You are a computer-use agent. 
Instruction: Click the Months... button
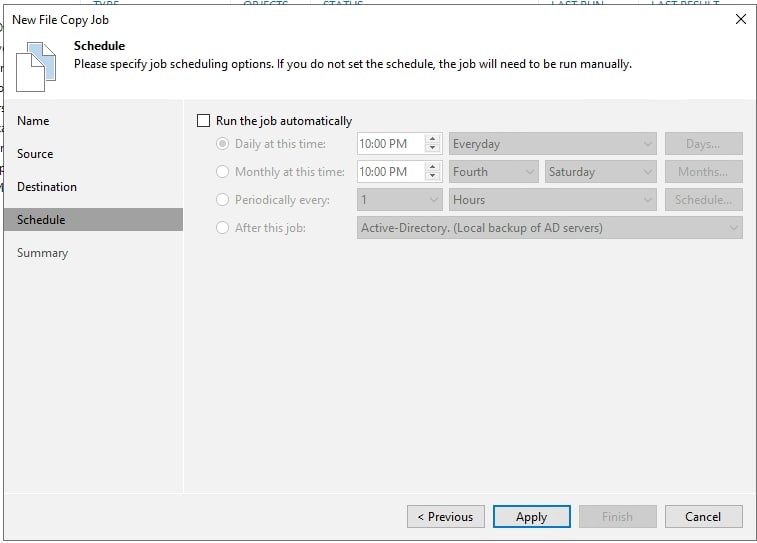tap(703, 172)
